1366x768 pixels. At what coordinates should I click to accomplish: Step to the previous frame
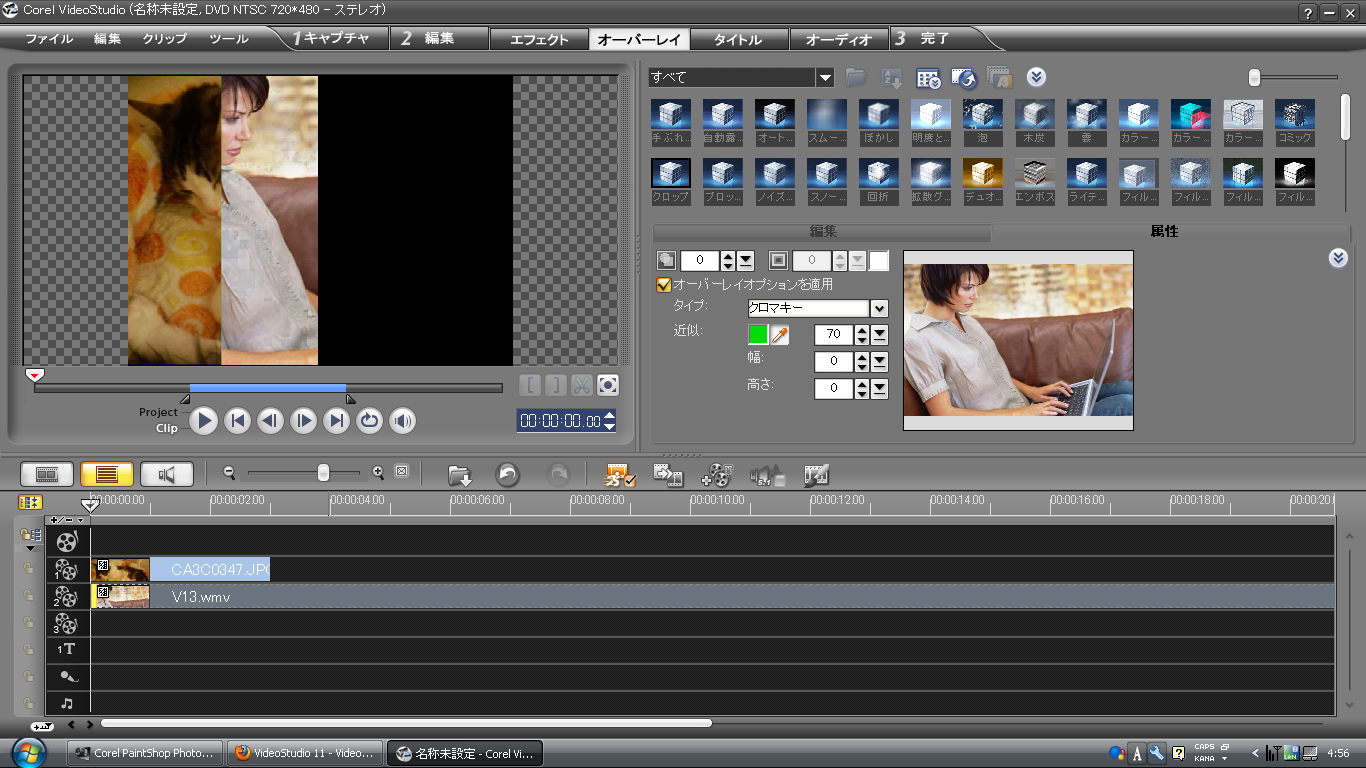[x=270, y=421]
